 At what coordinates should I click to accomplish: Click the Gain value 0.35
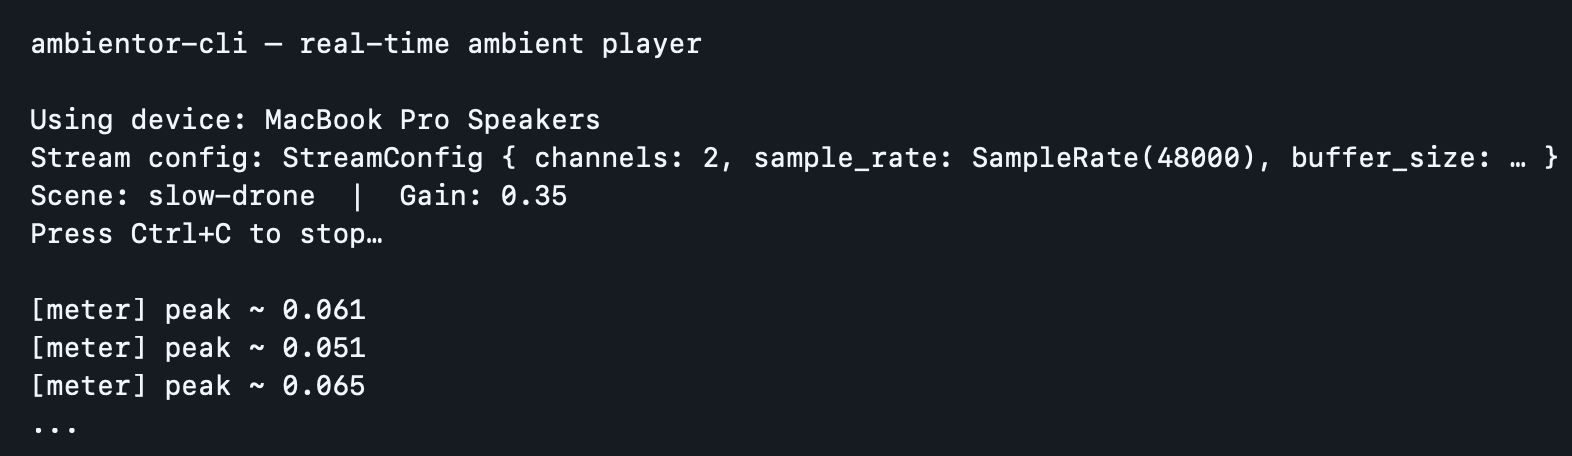[534, 196]
